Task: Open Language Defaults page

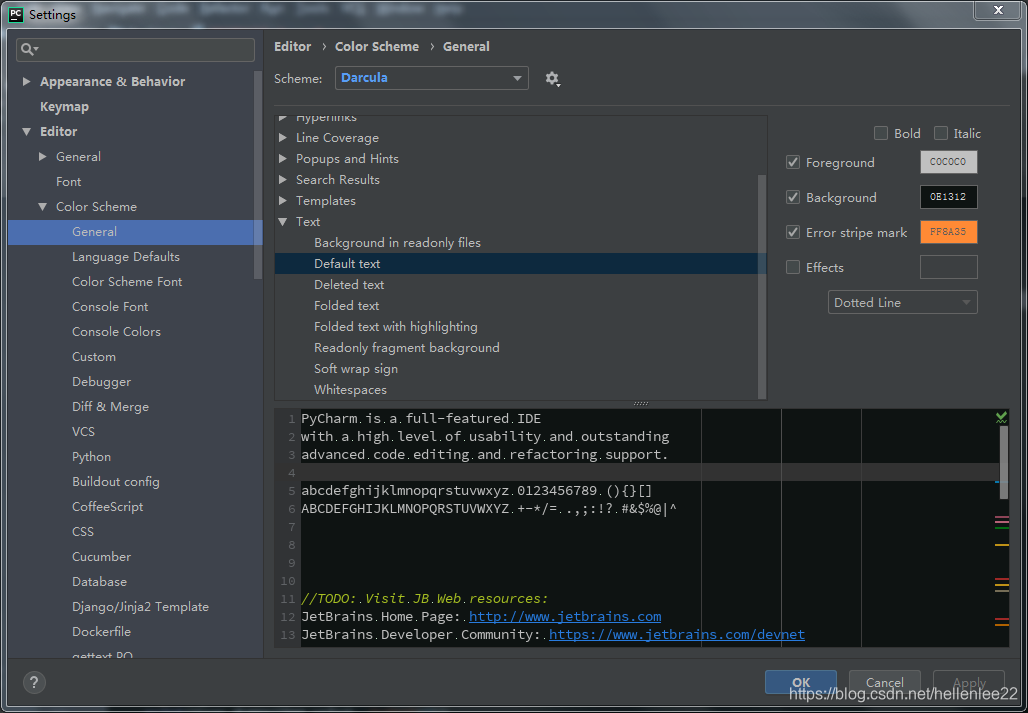Action: [126, 256]
